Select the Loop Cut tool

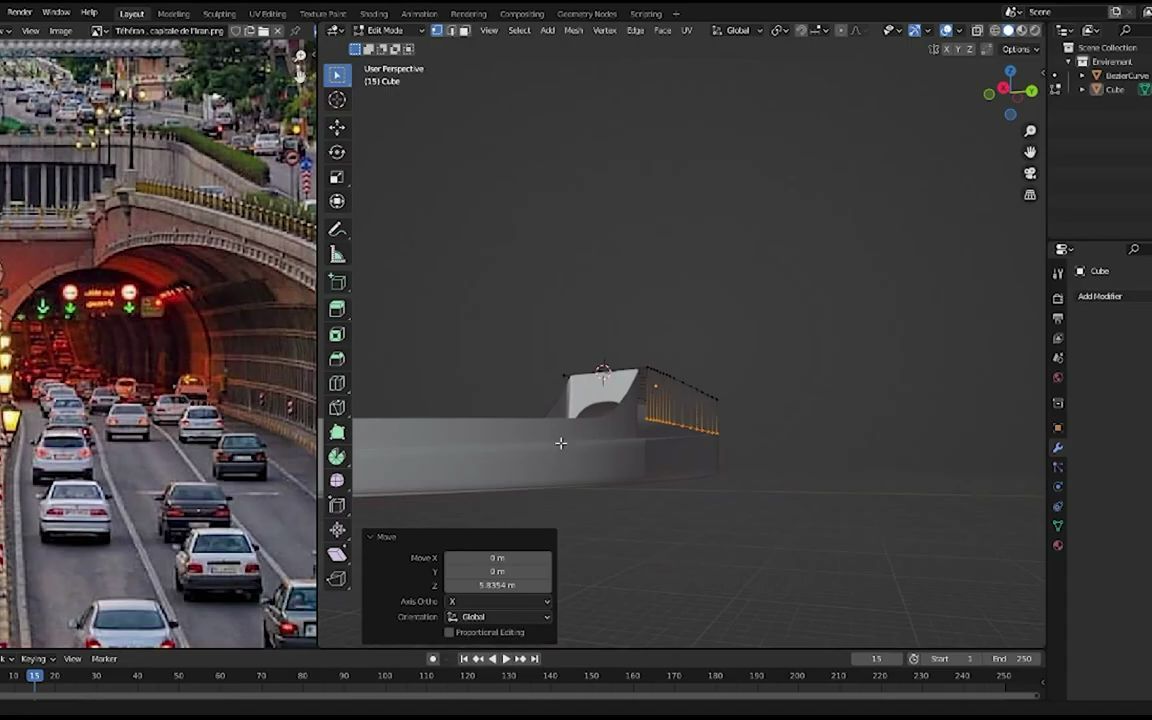pos(337,383)
